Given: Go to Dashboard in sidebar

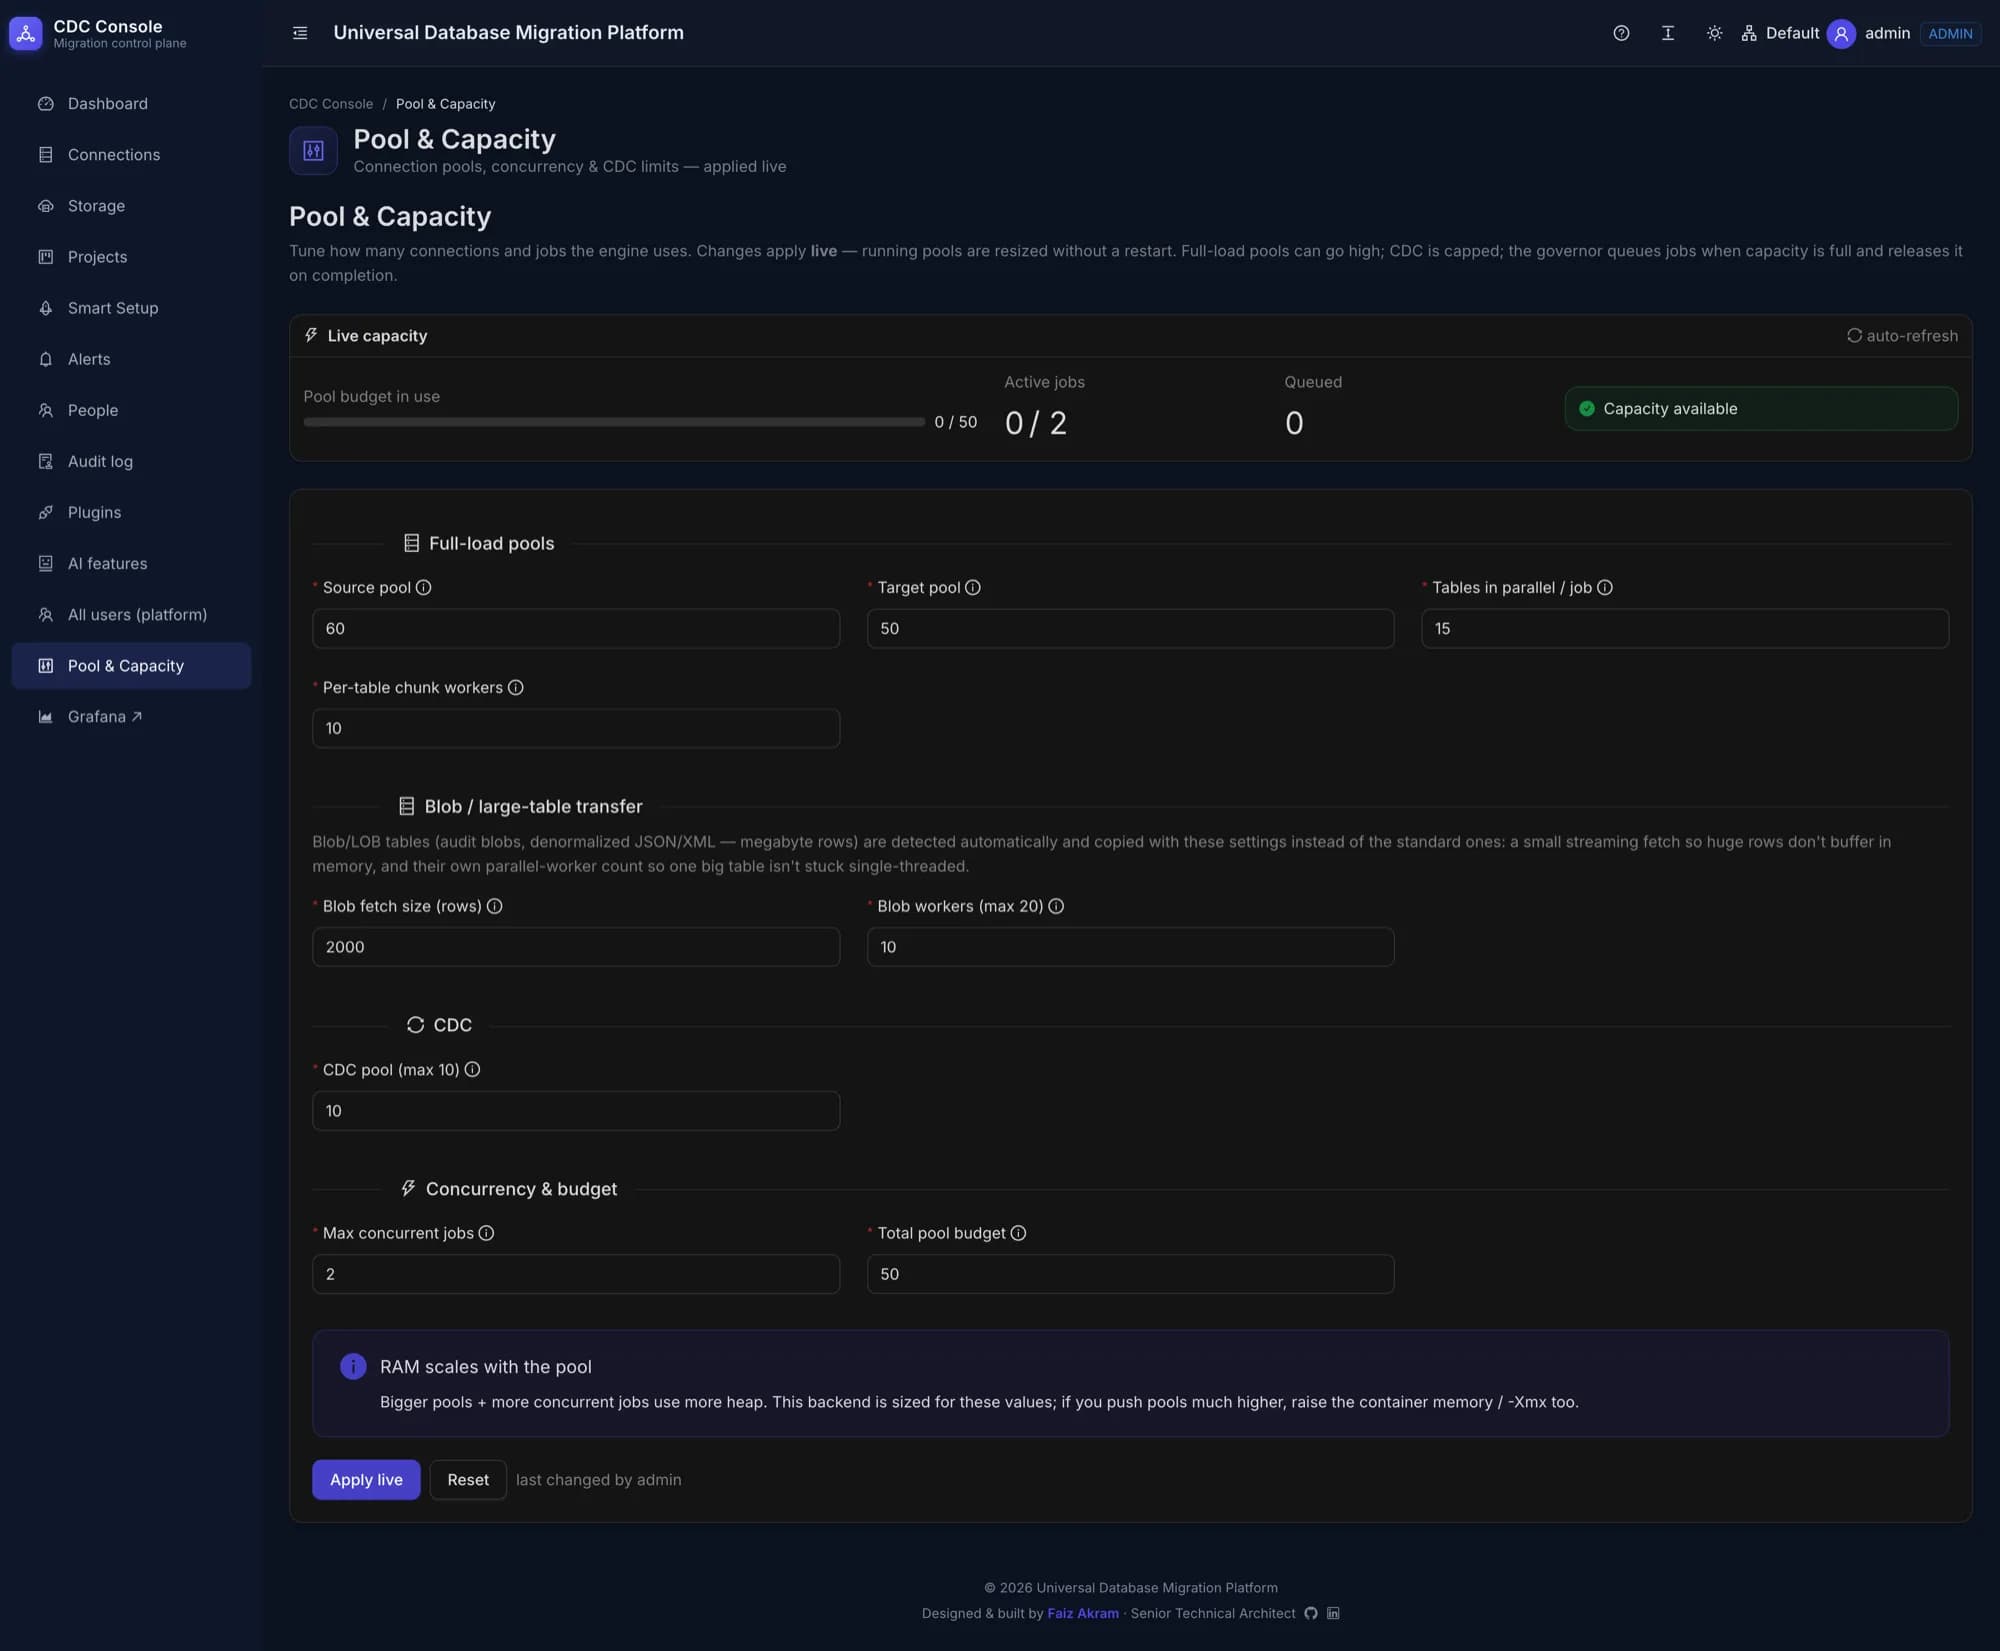Looking at the screenshot, I should click(131, 104).
